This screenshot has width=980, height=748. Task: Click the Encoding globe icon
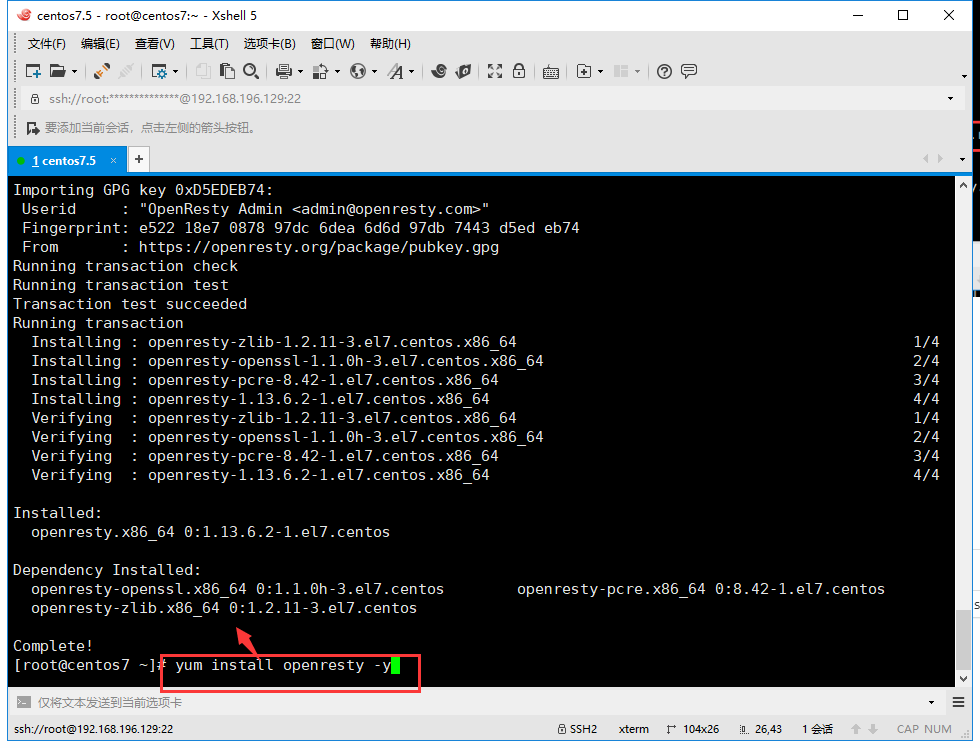coord(358,71)
